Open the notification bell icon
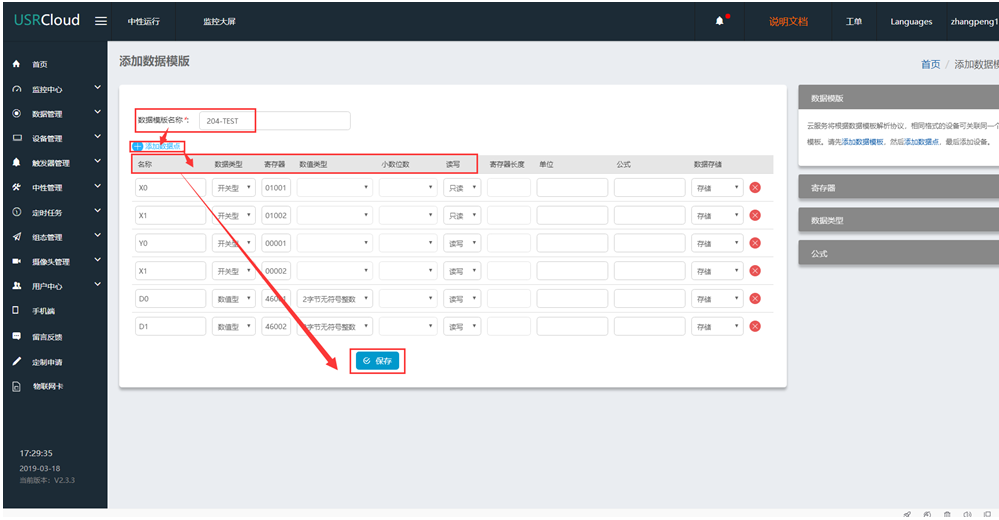This screenshot has width=999, height=520. point(719,21)
